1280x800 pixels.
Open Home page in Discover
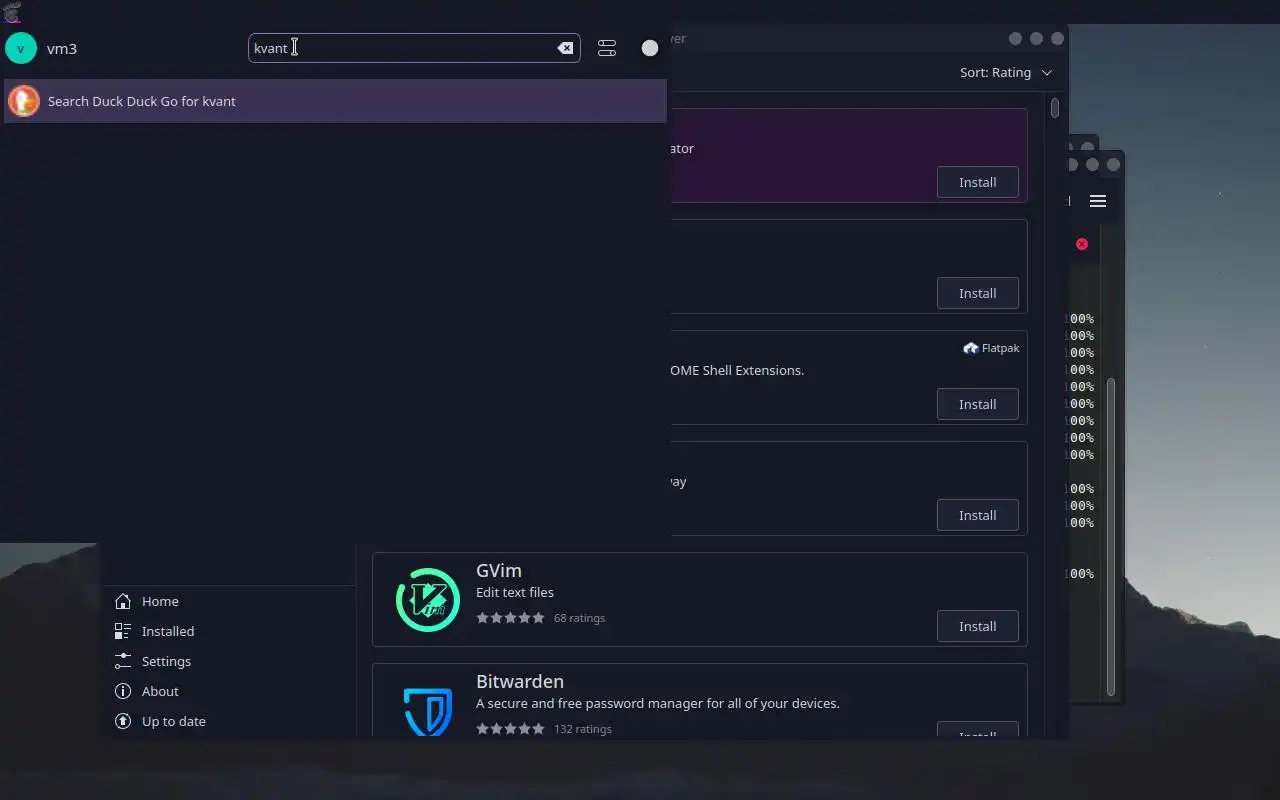pyautogui.click(x=230, y=601)
